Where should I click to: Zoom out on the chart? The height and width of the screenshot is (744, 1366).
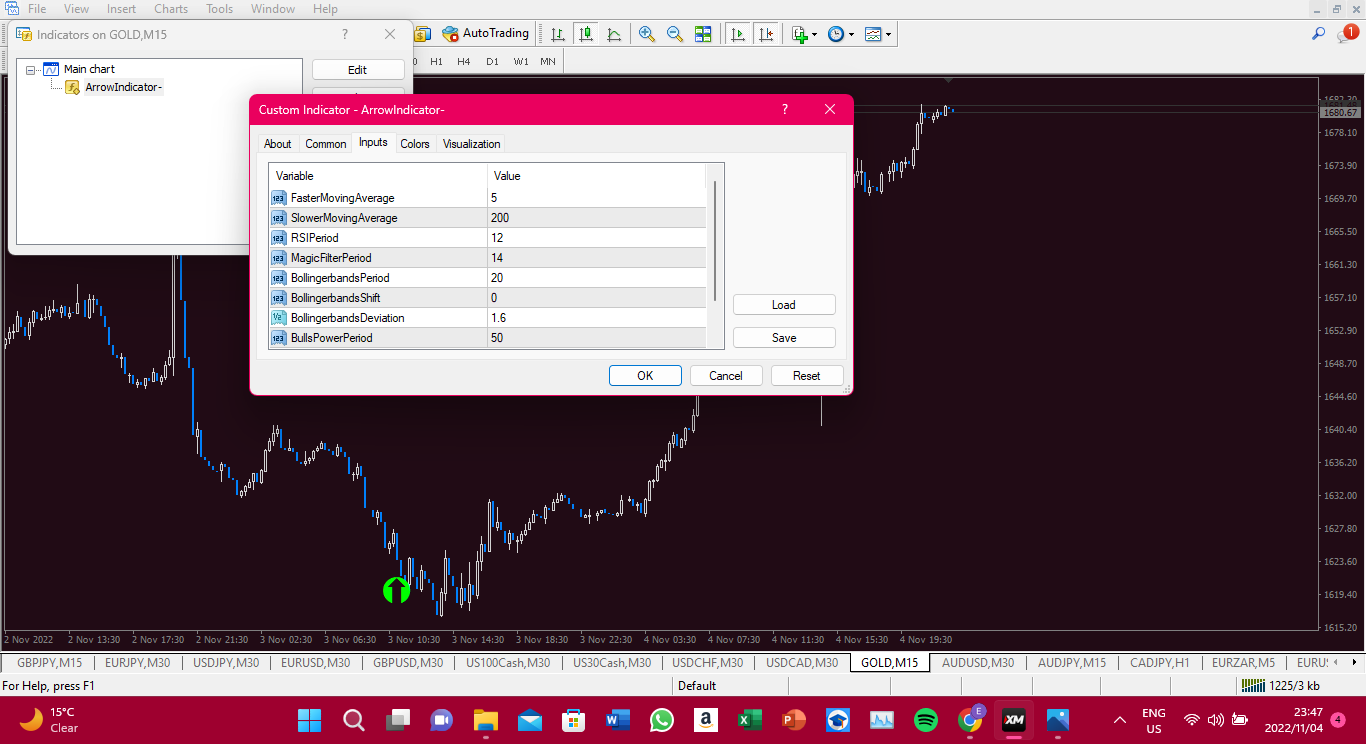[675, 34]
